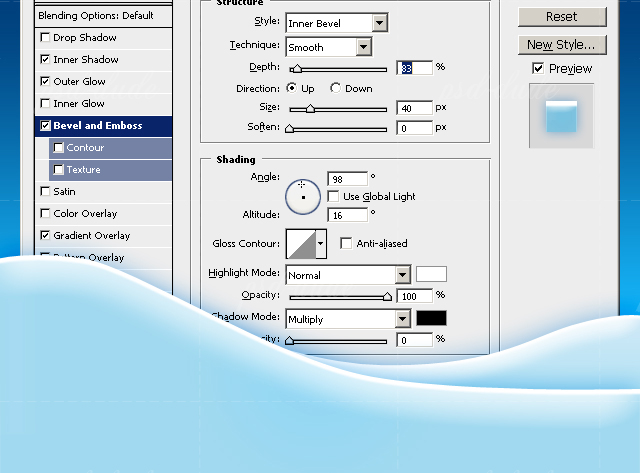
Task: Enable the Color Overlay checkbox
Action: point(45,214)
